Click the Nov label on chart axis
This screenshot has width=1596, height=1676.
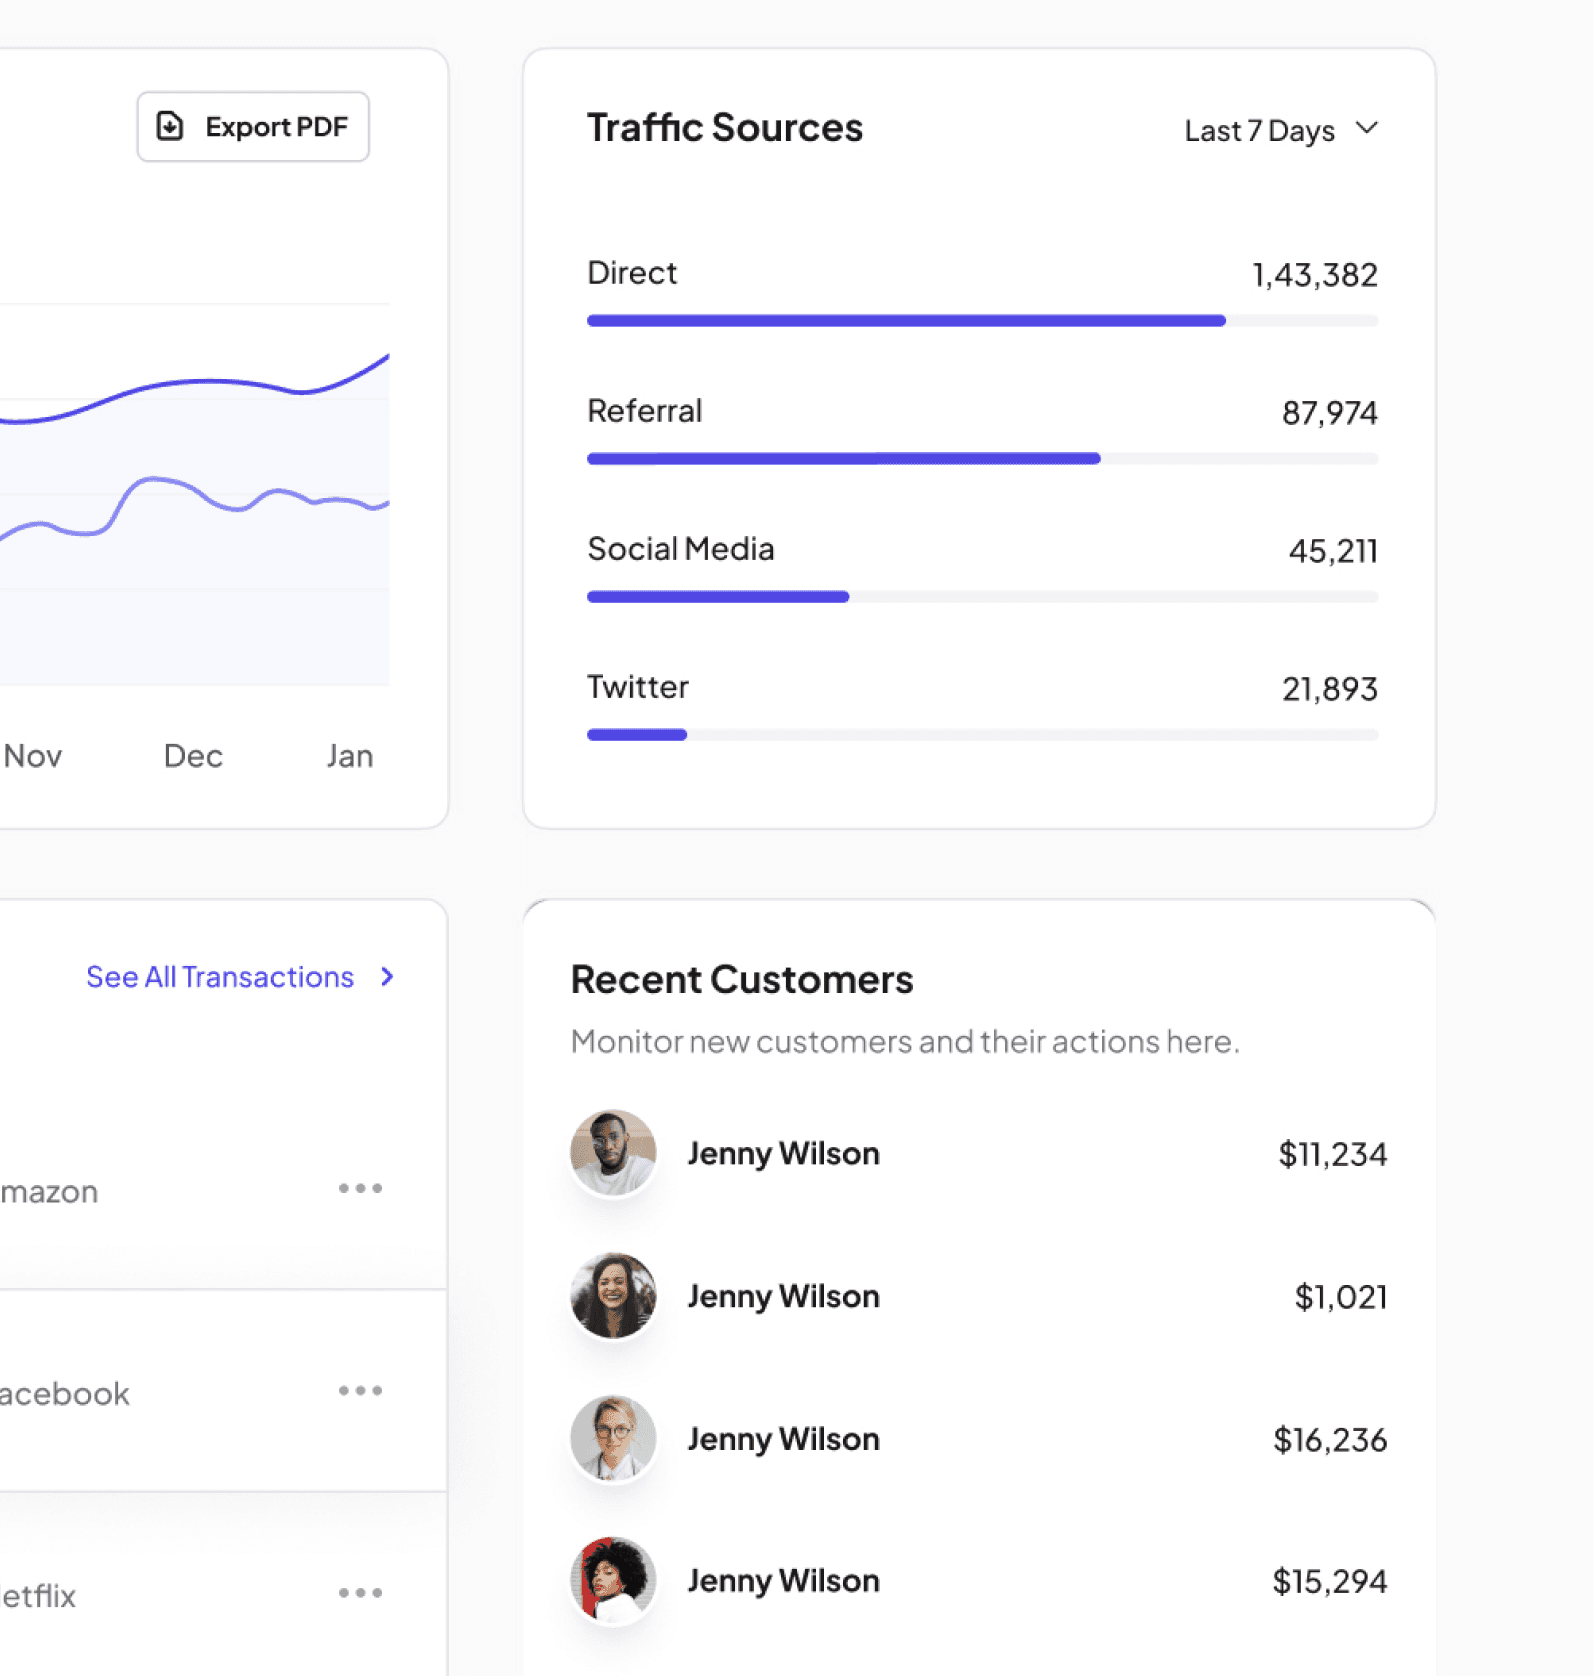(33, 756)
